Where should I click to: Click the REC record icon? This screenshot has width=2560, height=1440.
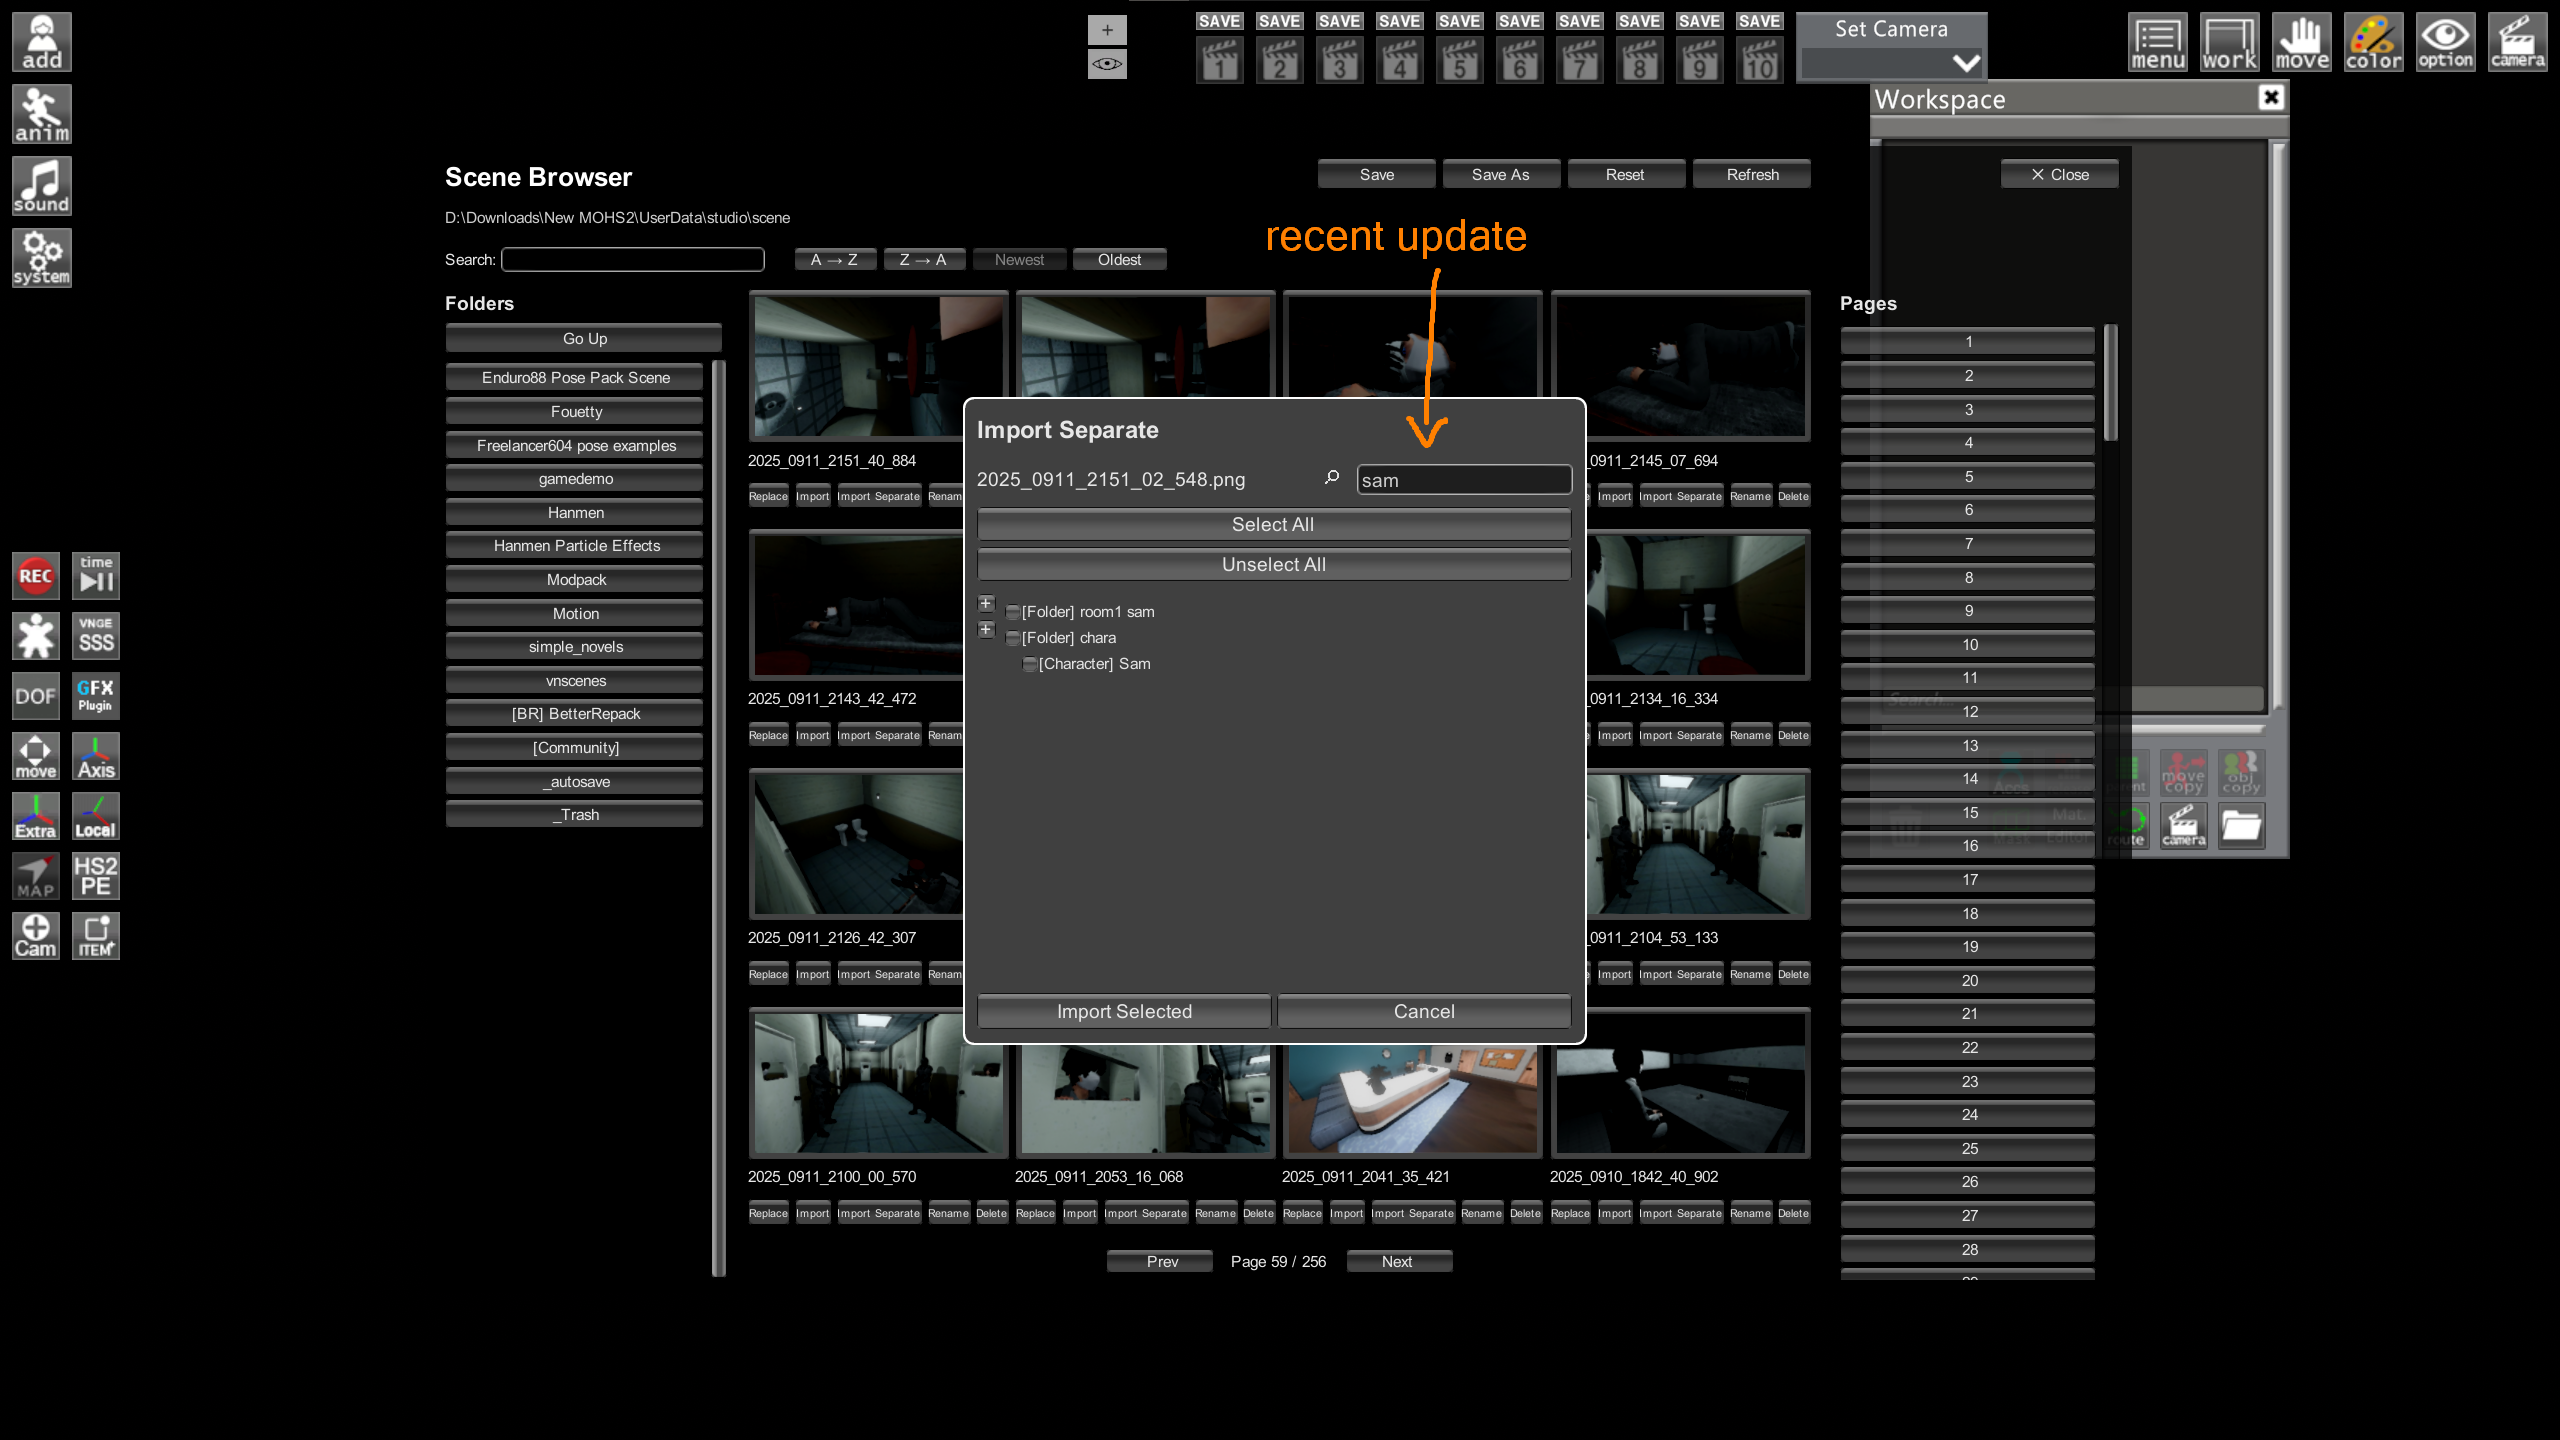(x=36, y=576)
